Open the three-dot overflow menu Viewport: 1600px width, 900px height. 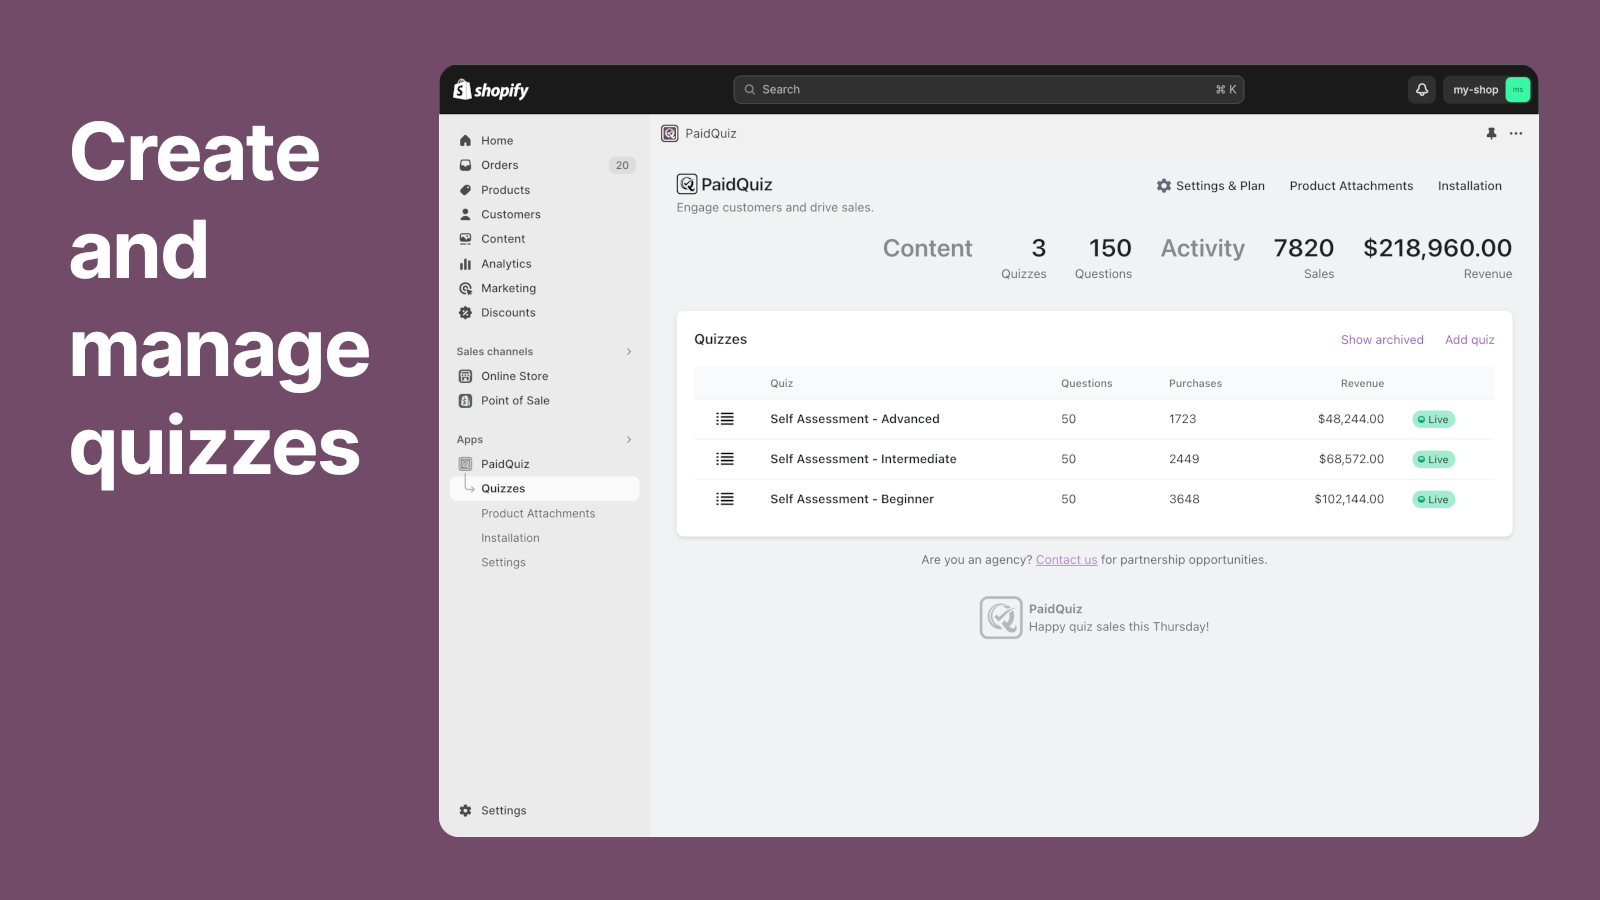1516,133
